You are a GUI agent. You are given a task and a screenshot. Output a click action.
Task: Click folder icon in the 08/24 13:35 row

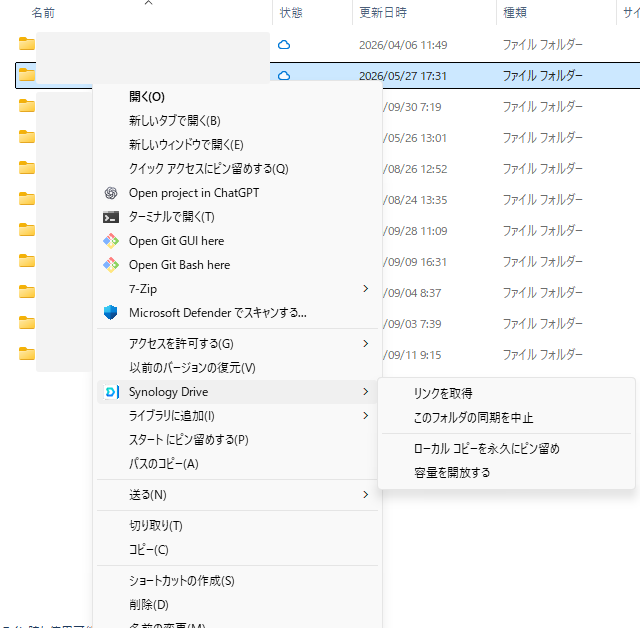point(27,199)
